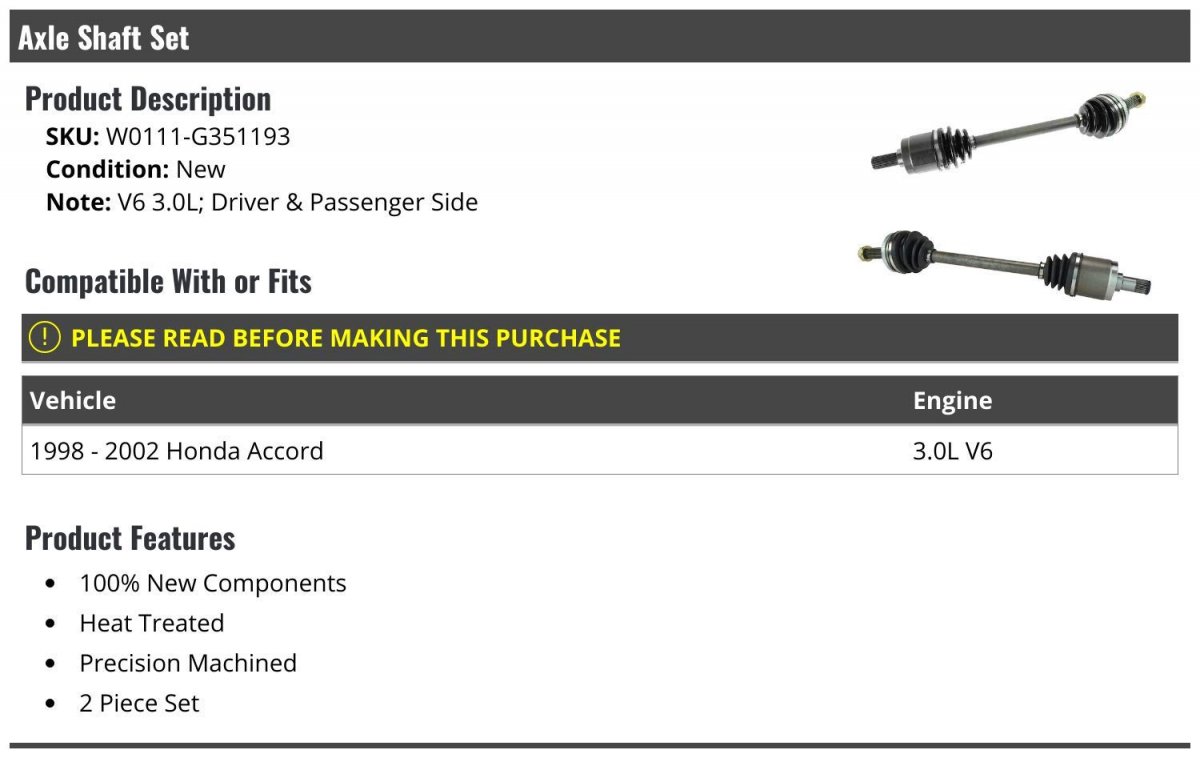Click the 2 Piece Set feature item
This screenshot has width=1200, height=758.
(x=139, y=703)
